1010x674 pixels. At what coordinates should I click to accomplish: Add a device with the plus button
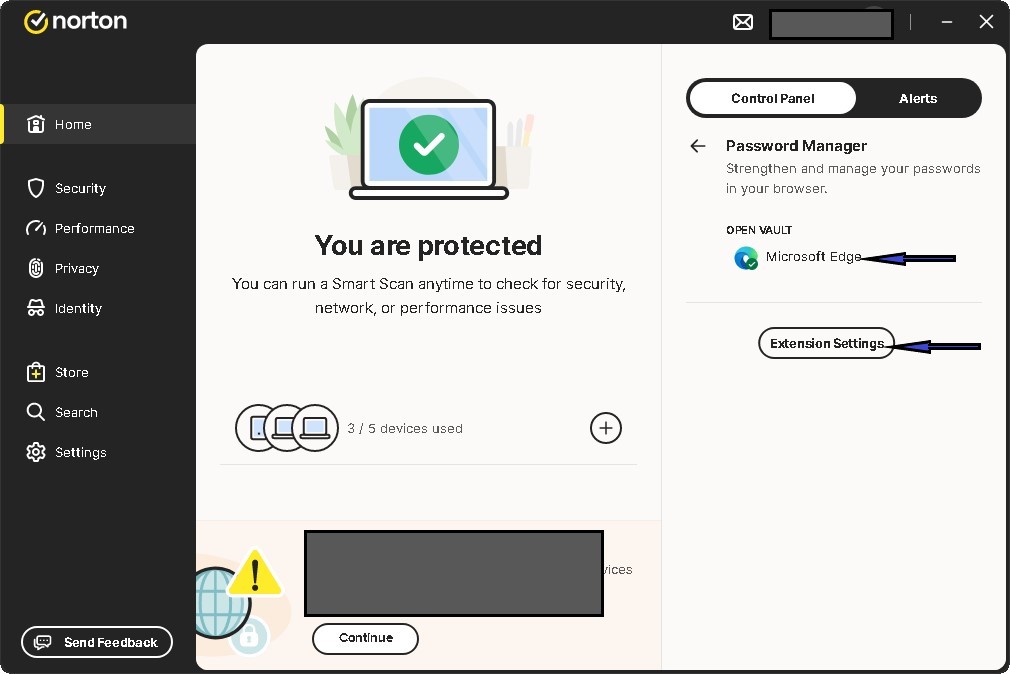coord(606,428)
